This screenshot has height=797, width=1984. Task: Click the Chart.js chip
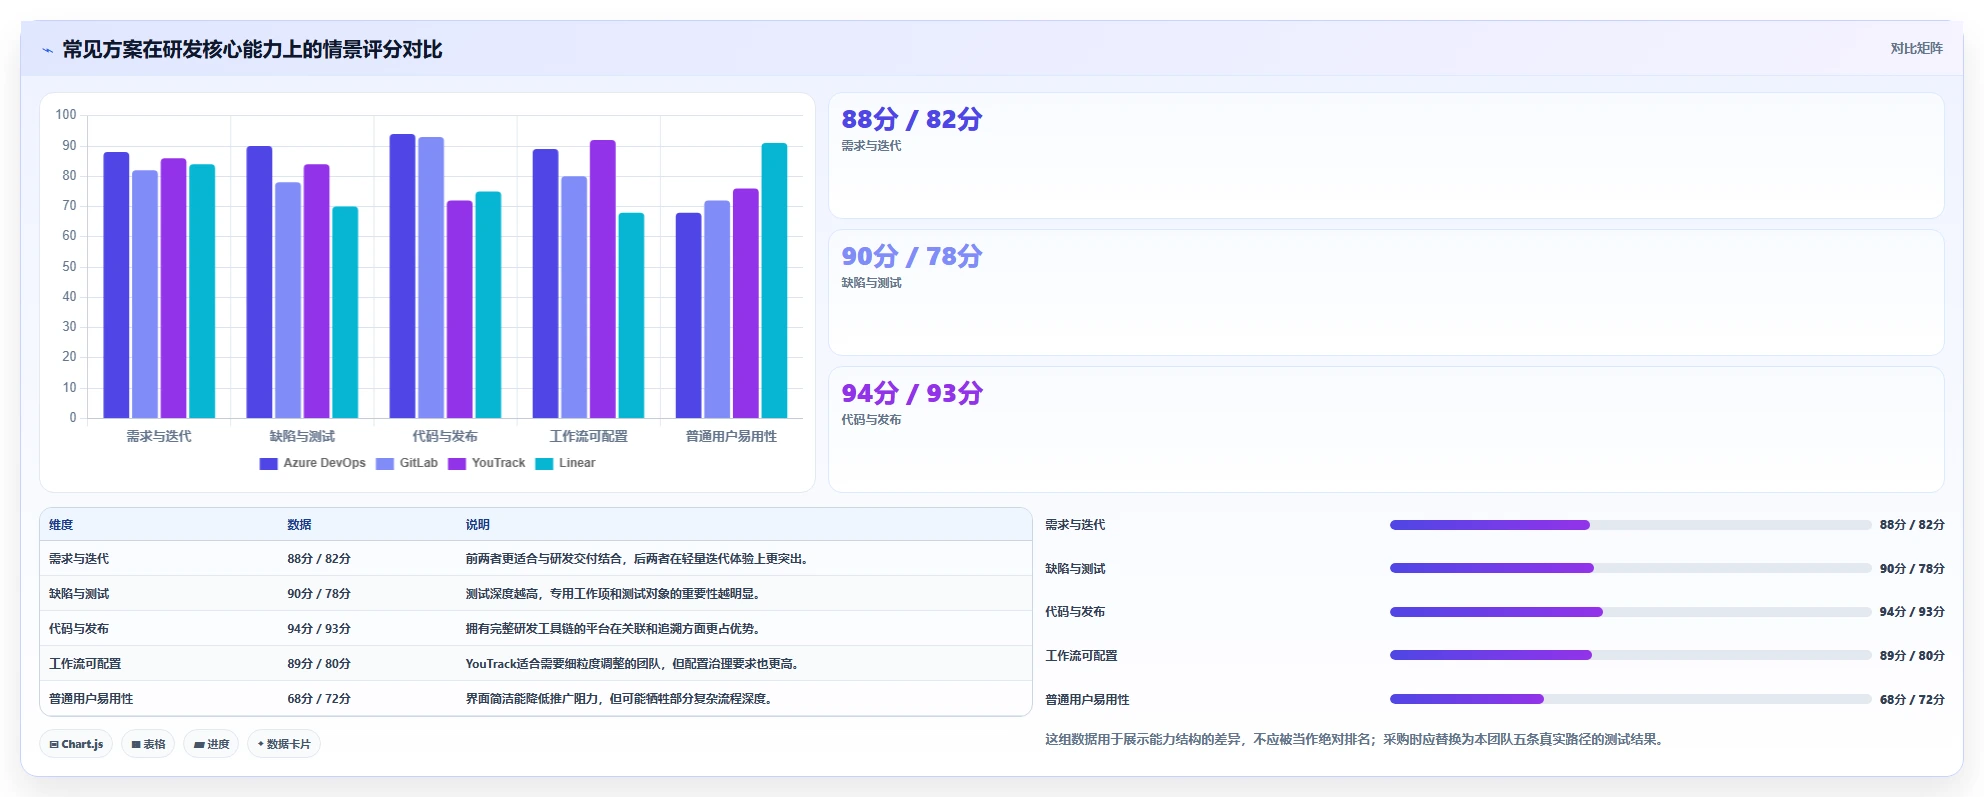pos(76,744)
